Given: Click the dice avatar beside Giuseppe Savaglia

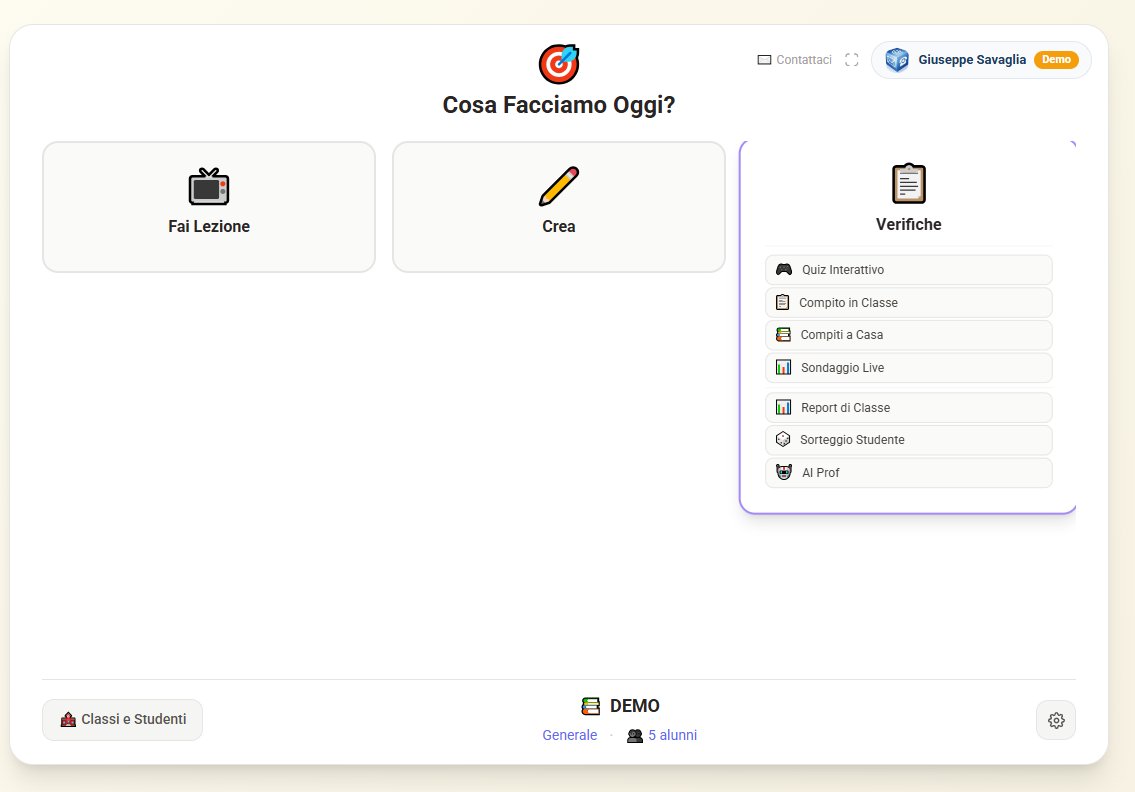Looking at the screenshot, I should click(x=897, y=59).
